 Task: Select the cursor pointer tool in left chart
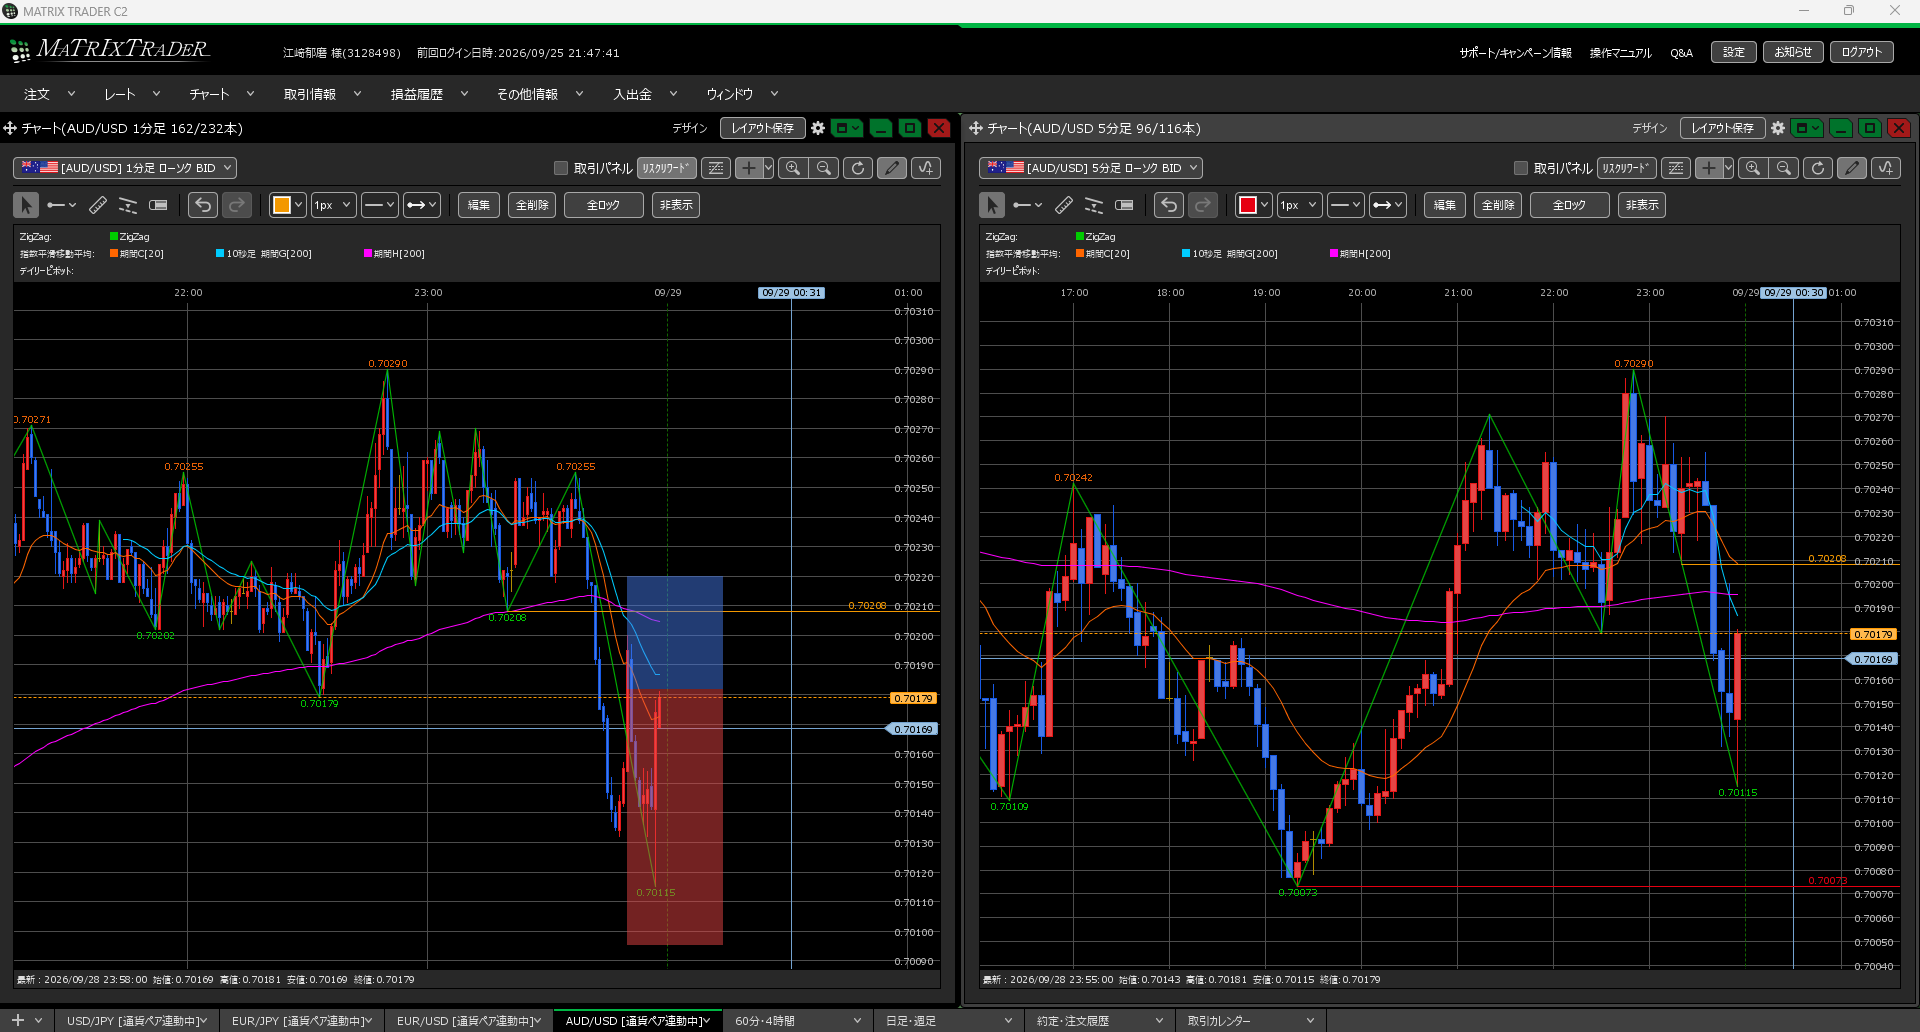point(26,205)
